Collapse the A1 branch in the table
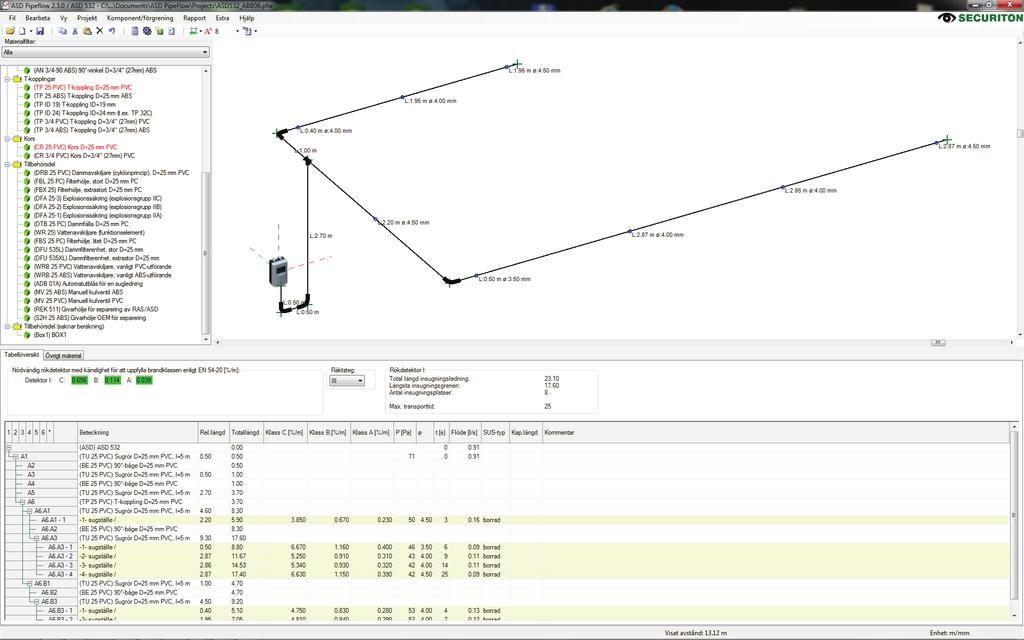 pyautogui.click(x=16, y=456)
